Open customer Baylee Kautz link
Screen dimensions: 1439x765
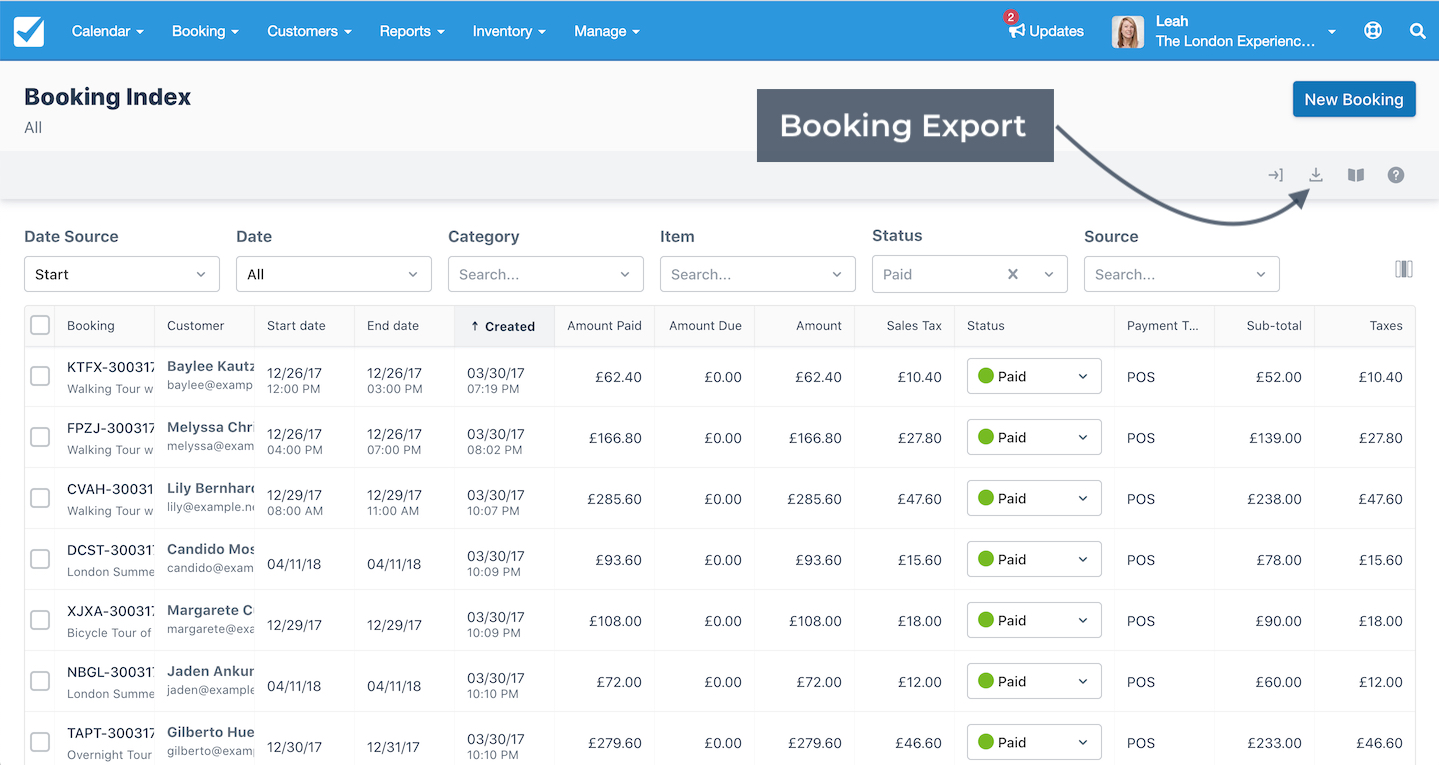(x=211, y=366)
